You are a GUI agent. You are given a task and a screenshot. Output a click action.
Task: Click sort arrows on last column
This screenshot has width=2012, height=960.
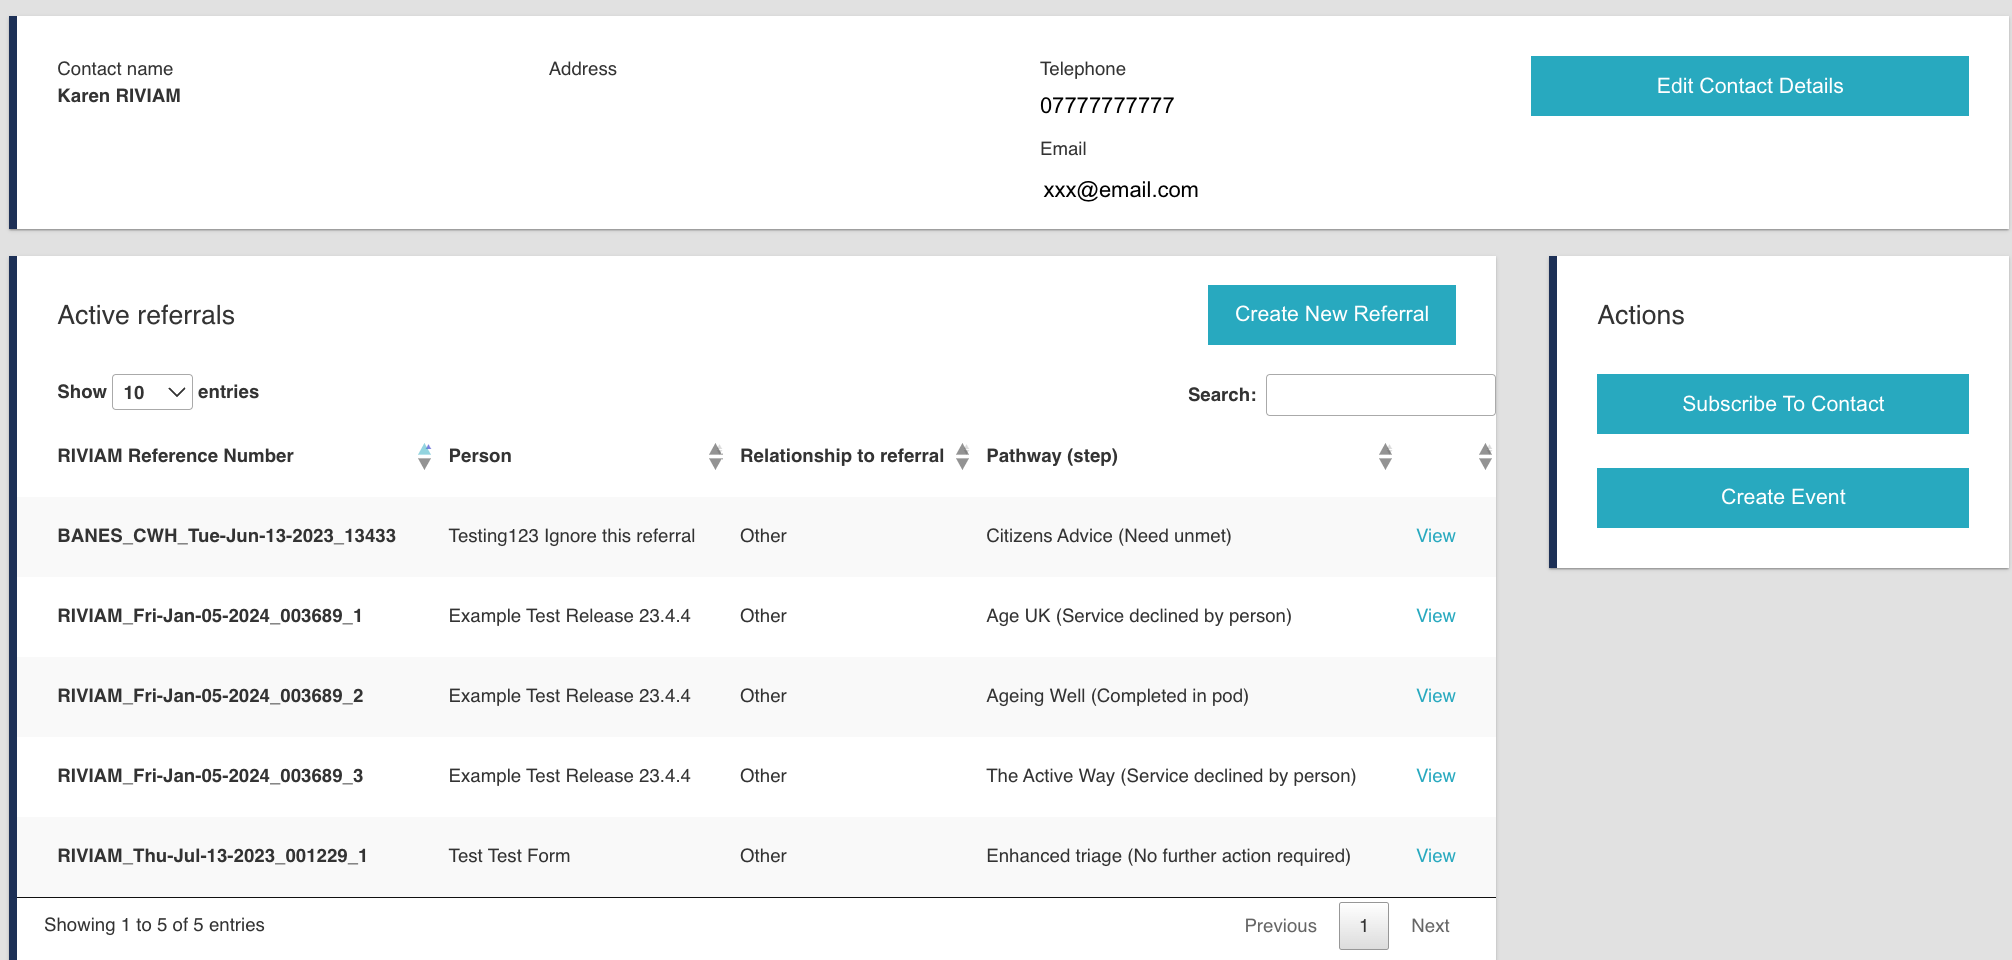(1485, 456)
